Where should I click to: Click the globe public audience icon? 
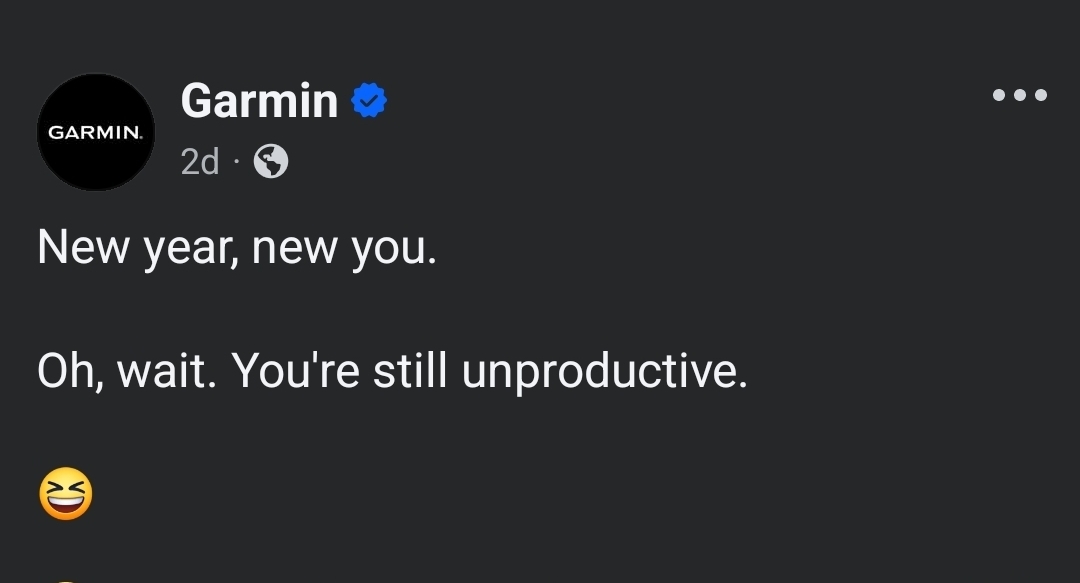271,161
